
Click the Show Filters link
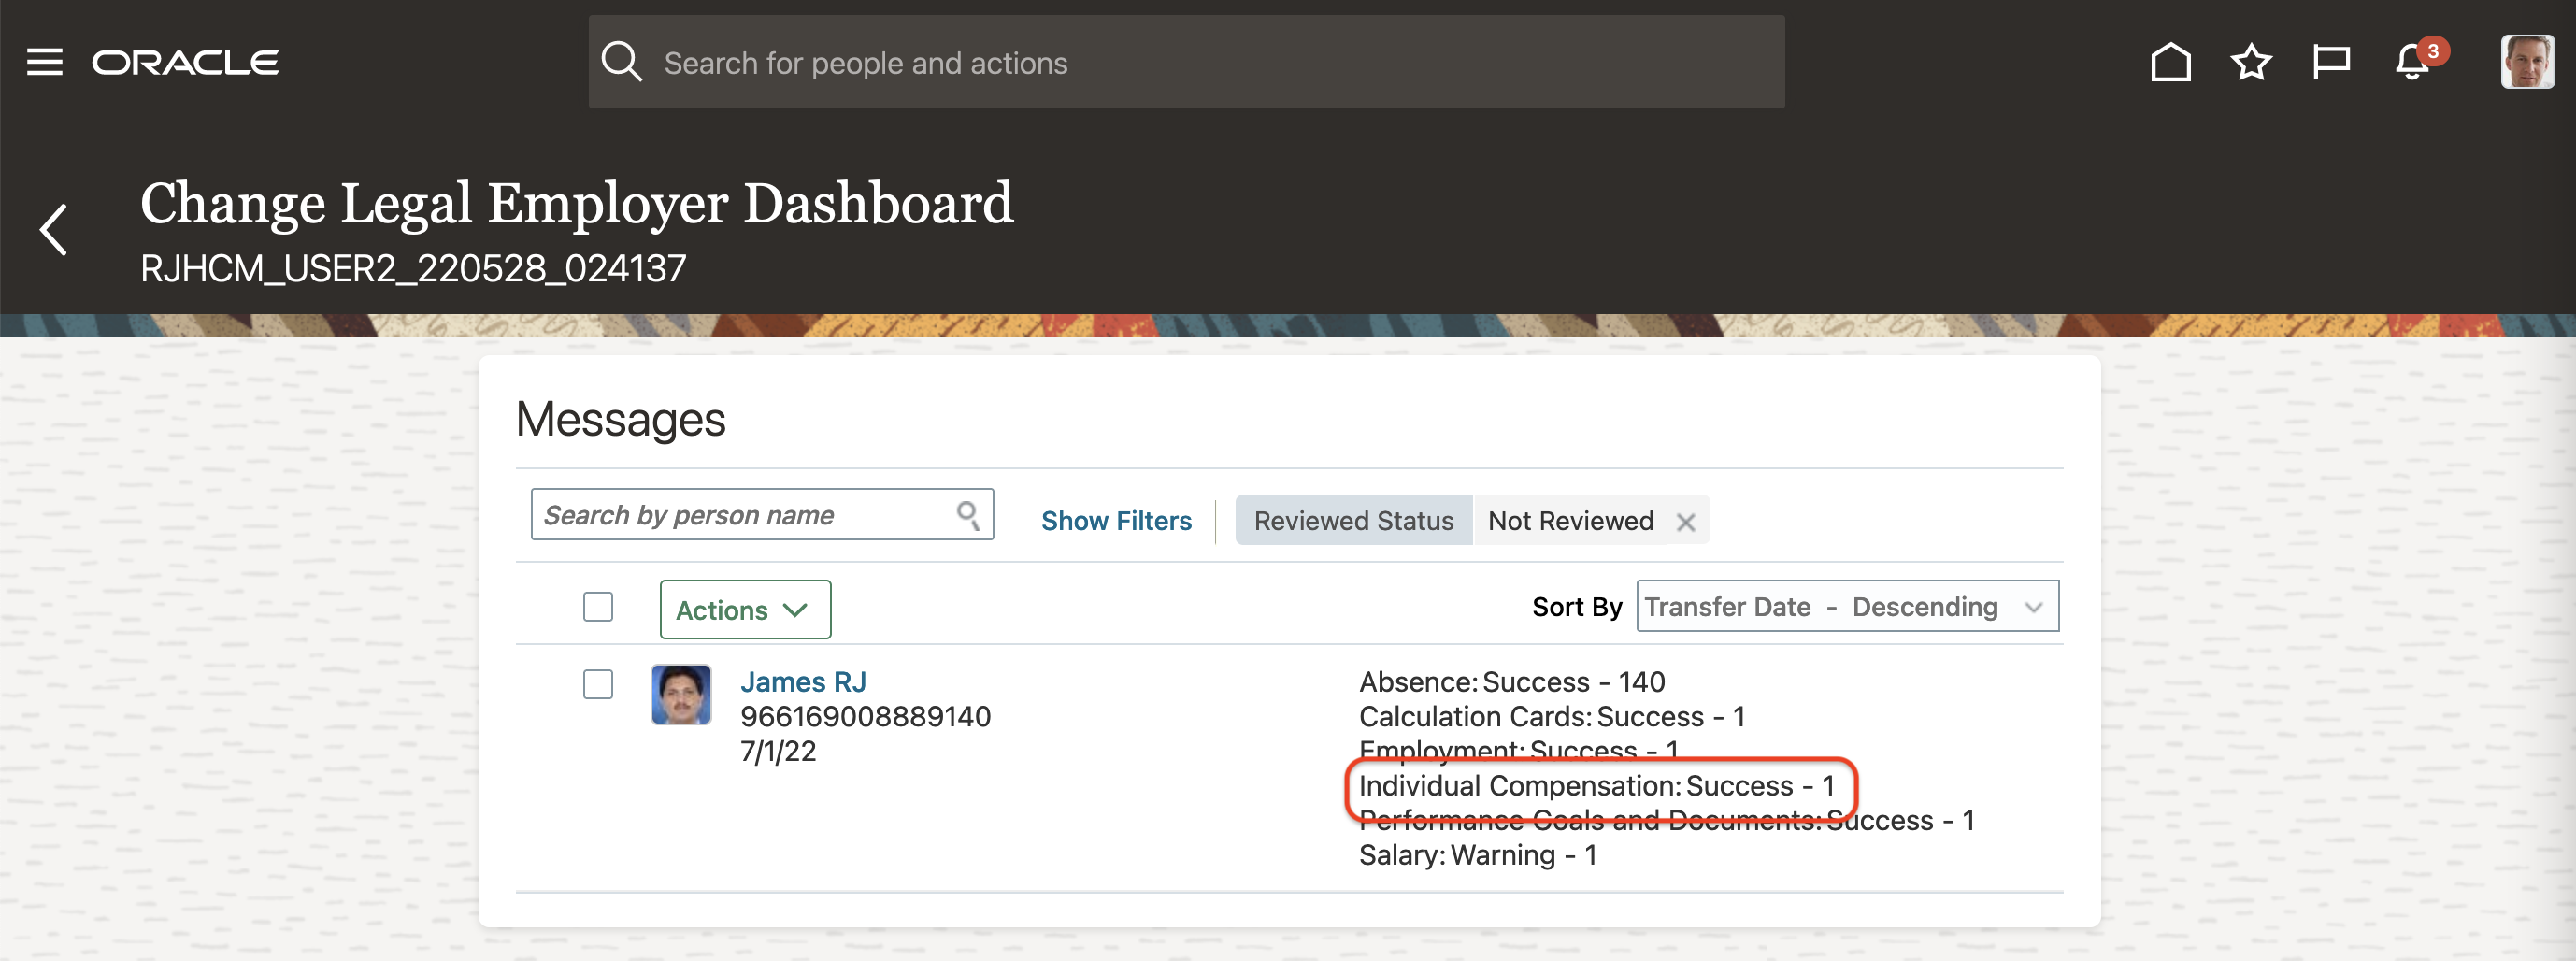[1115, 521]
